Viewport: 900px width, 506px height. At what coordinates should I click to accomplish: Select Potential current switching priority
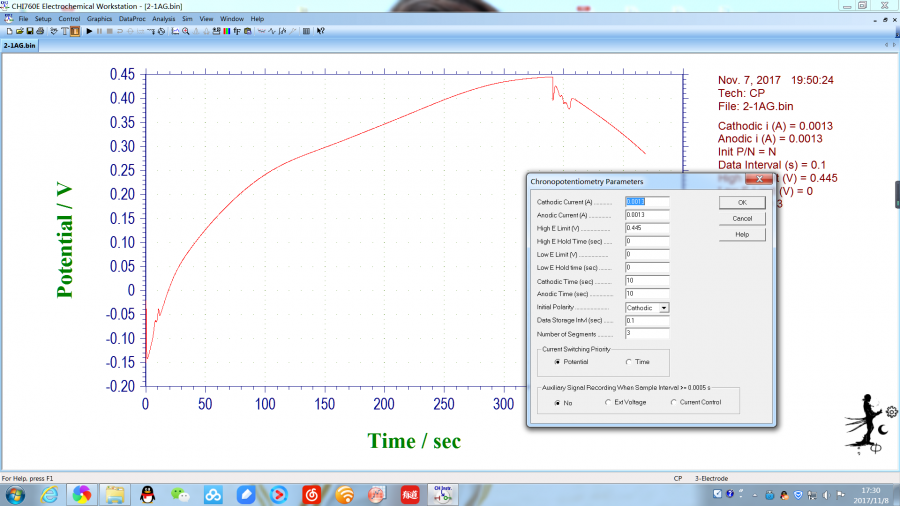click(571, 362)
